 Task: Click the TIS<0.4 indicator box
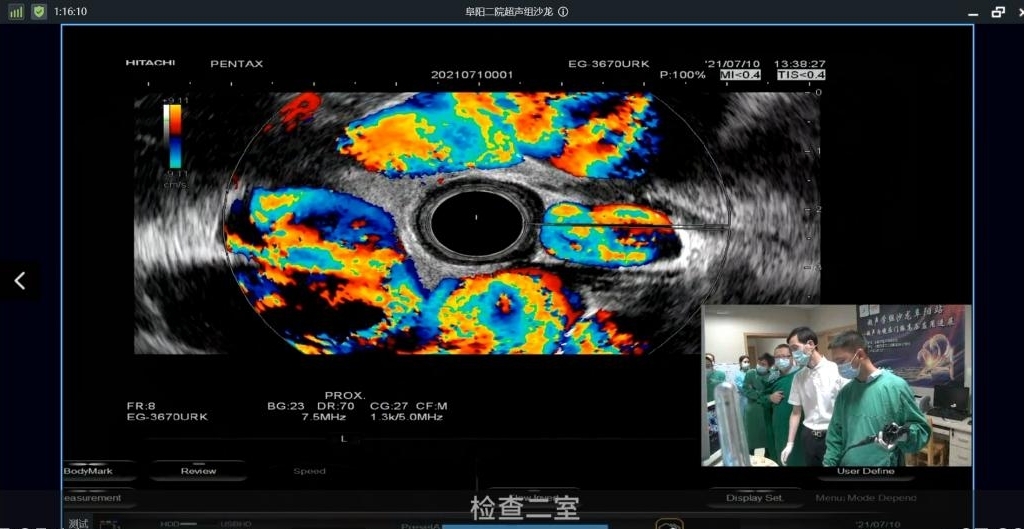[x=801, y=75]
